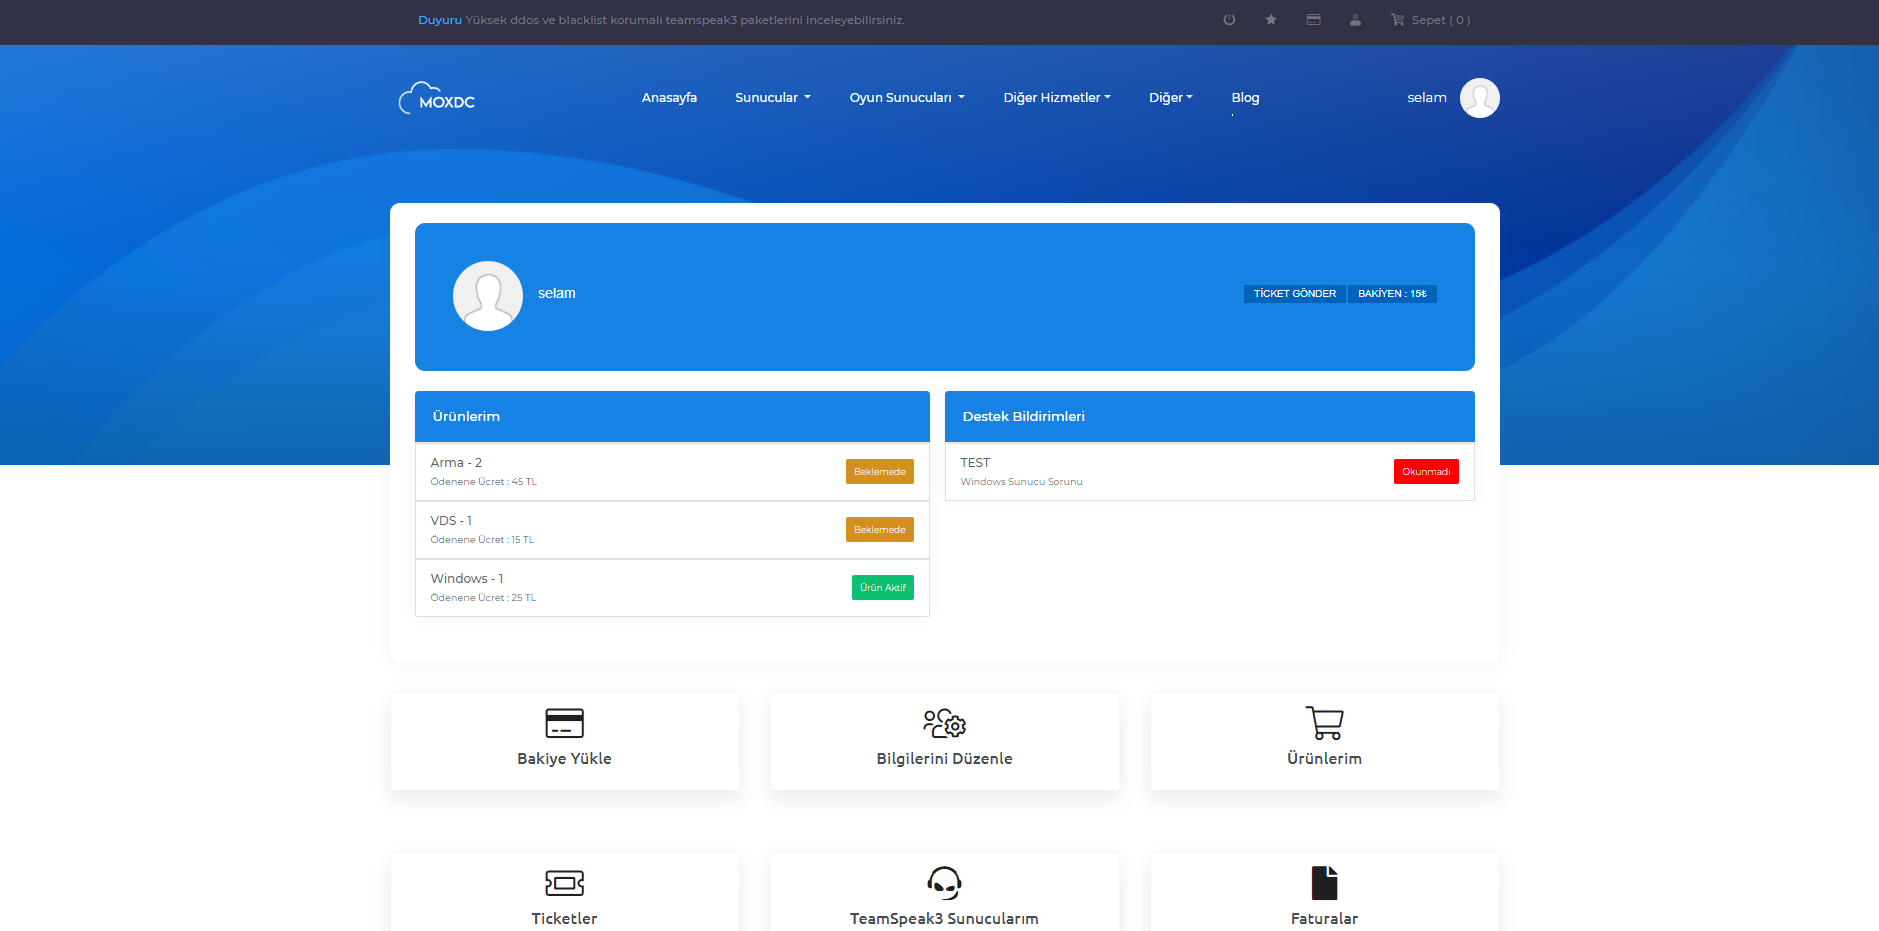Click the MOXDC cloud logo
This screenshot has width=1879, height=931.
pos(437,98)
